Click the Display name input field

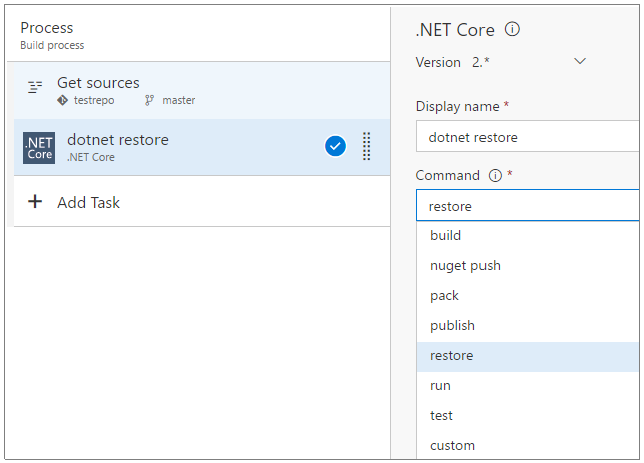(527, 137)
